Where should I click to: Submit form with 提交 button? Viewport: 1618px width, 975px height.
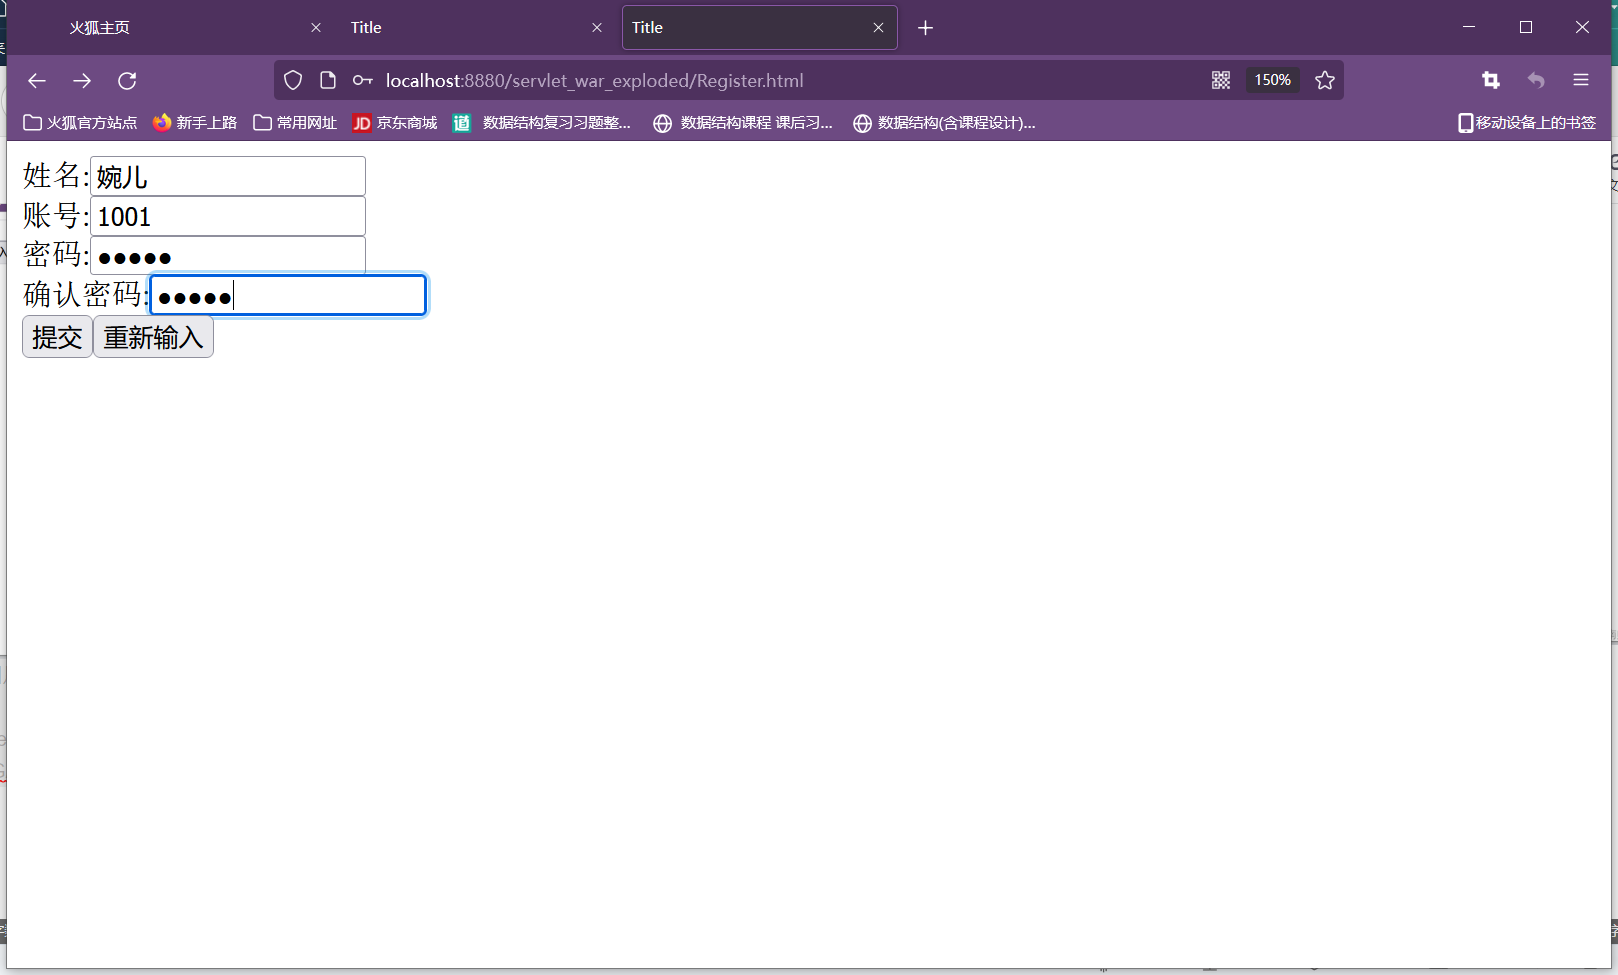click(x=57, y=337)
